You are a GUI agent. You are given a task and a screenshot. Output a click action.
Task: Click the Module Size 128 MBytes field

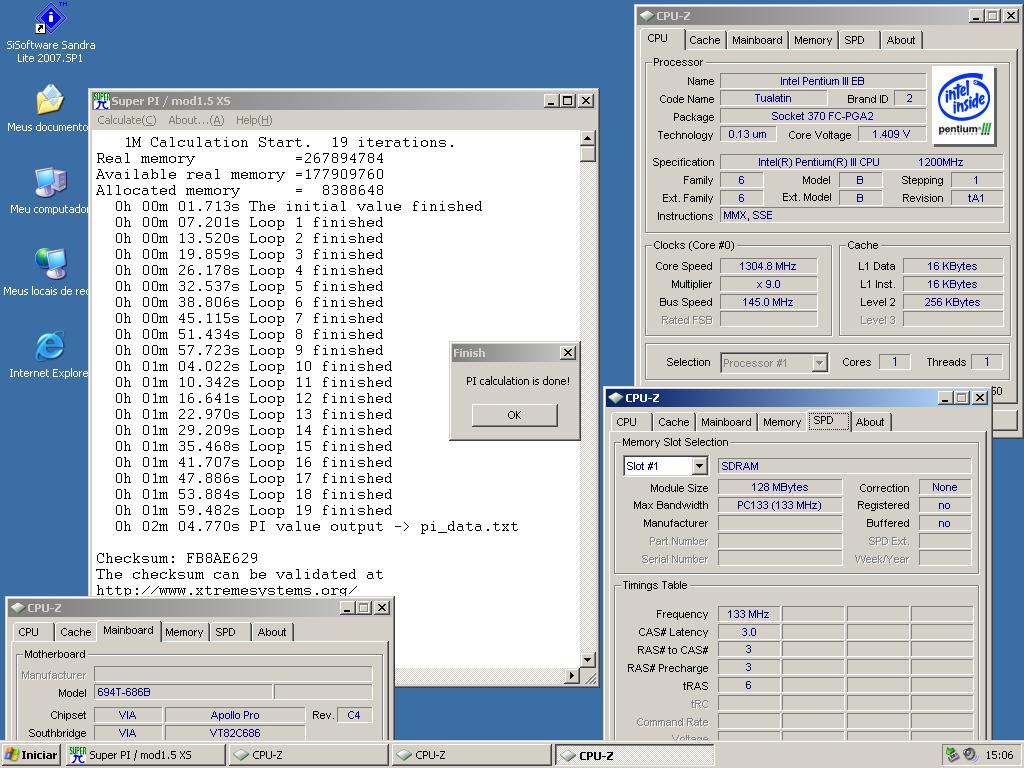pos(779,487)
